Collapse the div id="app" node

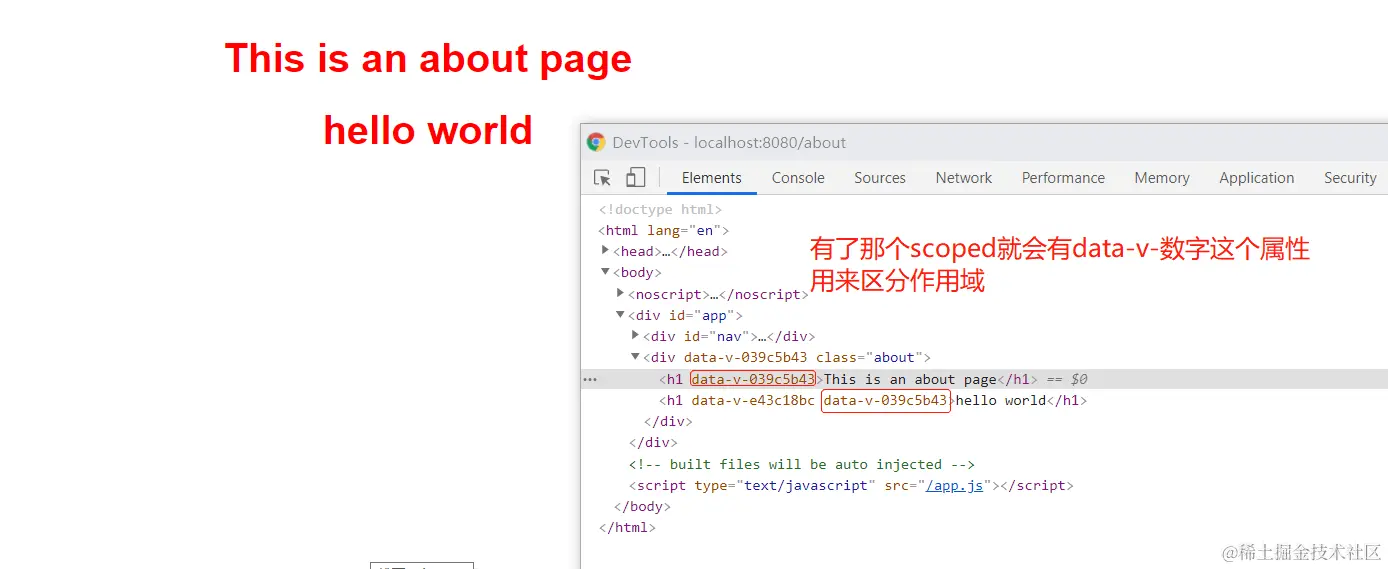620,315
